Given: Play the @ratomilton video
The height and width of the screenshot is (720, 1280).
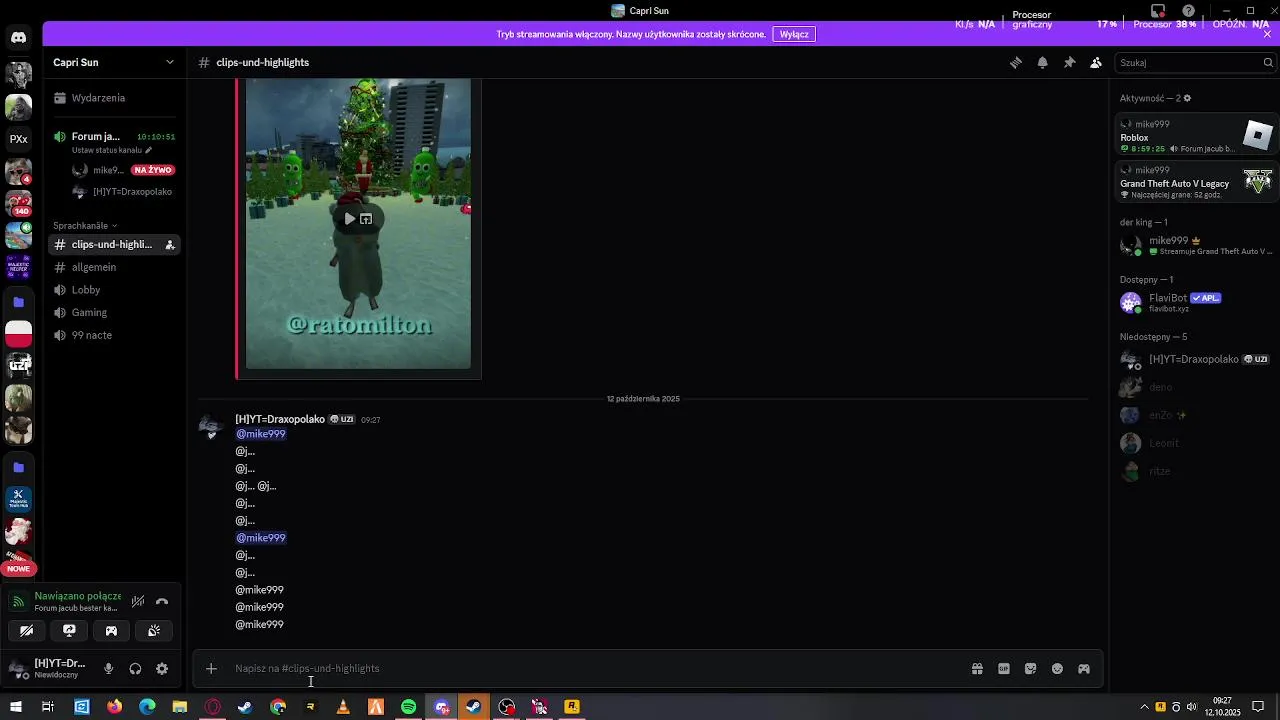Looking at the screenshot, I should click(x=349, y=219).
